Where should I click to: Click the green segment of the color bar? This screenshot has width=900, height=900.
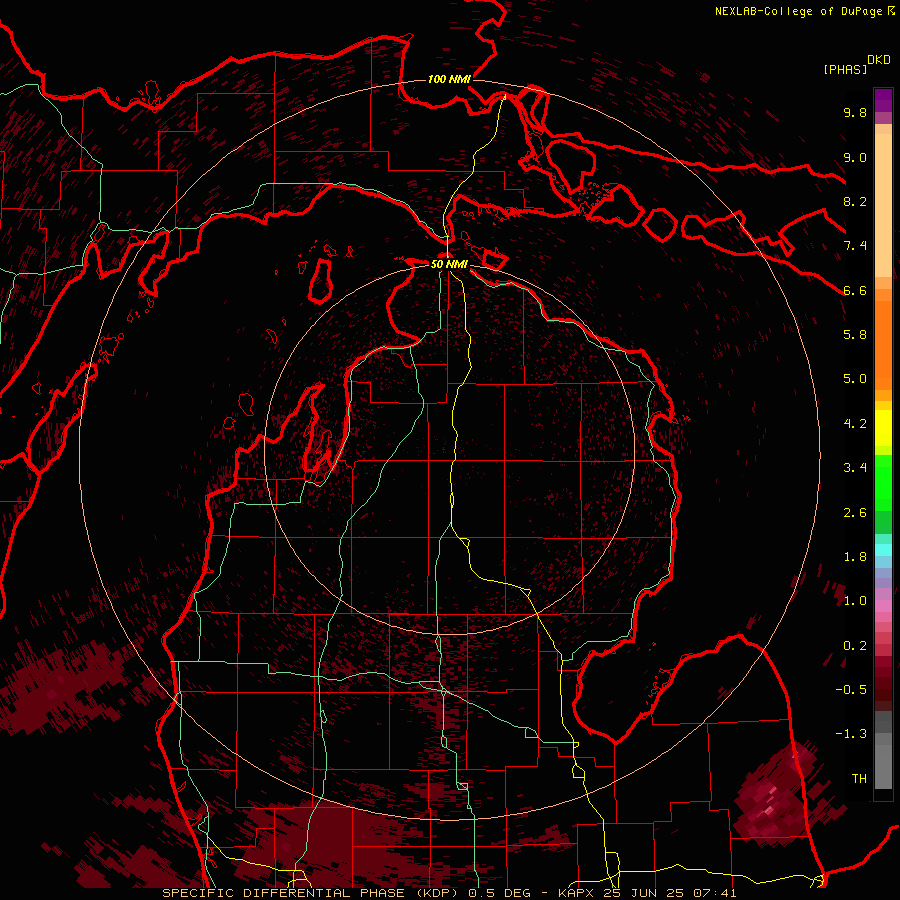click(883, 485)
